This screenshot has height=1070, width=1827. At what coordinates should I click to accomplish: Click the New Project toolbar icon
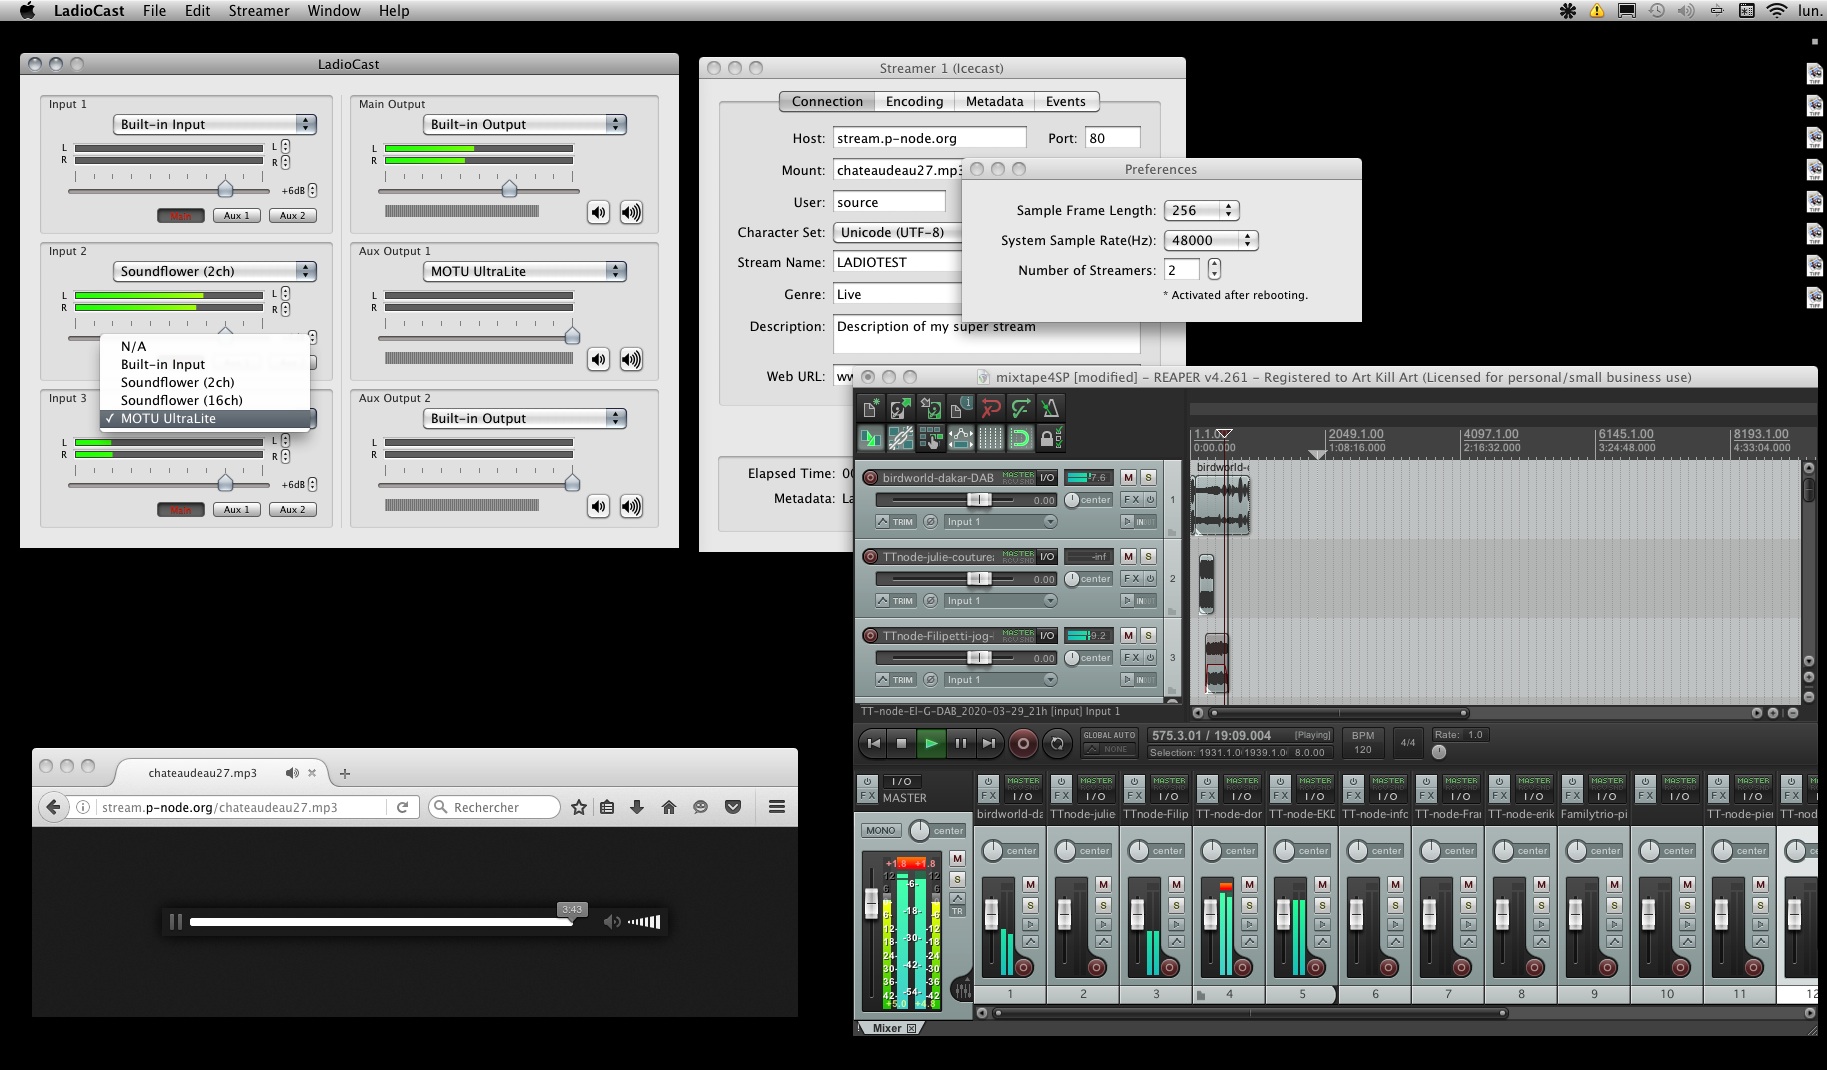pyautogui.click(x=870, y=408)
